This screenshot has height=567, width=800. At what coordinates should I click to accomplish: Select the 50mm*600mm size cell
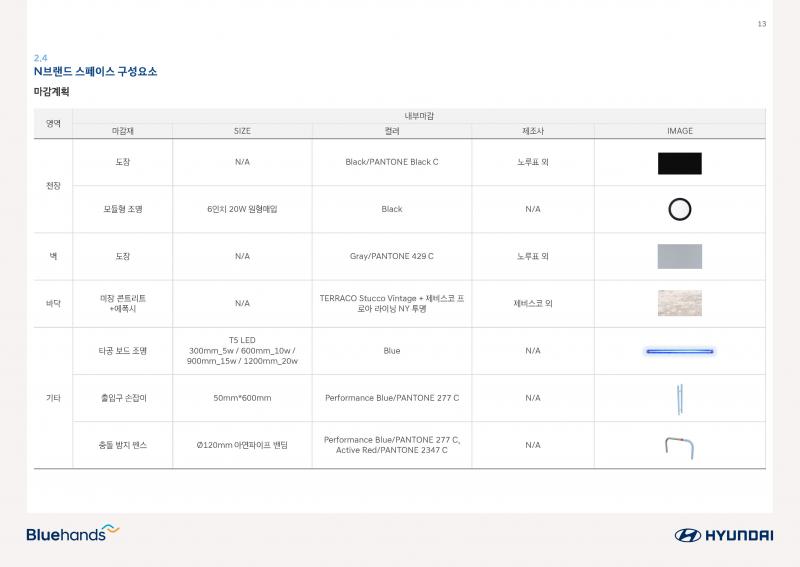coord(242,398)
